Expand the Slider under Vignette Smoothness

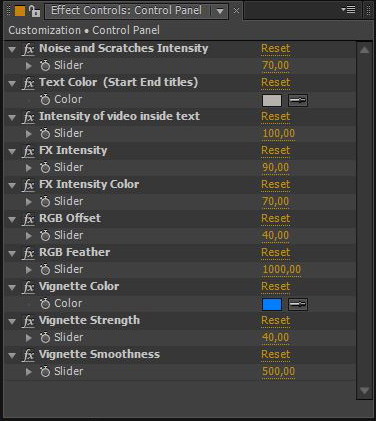(29, 372)
